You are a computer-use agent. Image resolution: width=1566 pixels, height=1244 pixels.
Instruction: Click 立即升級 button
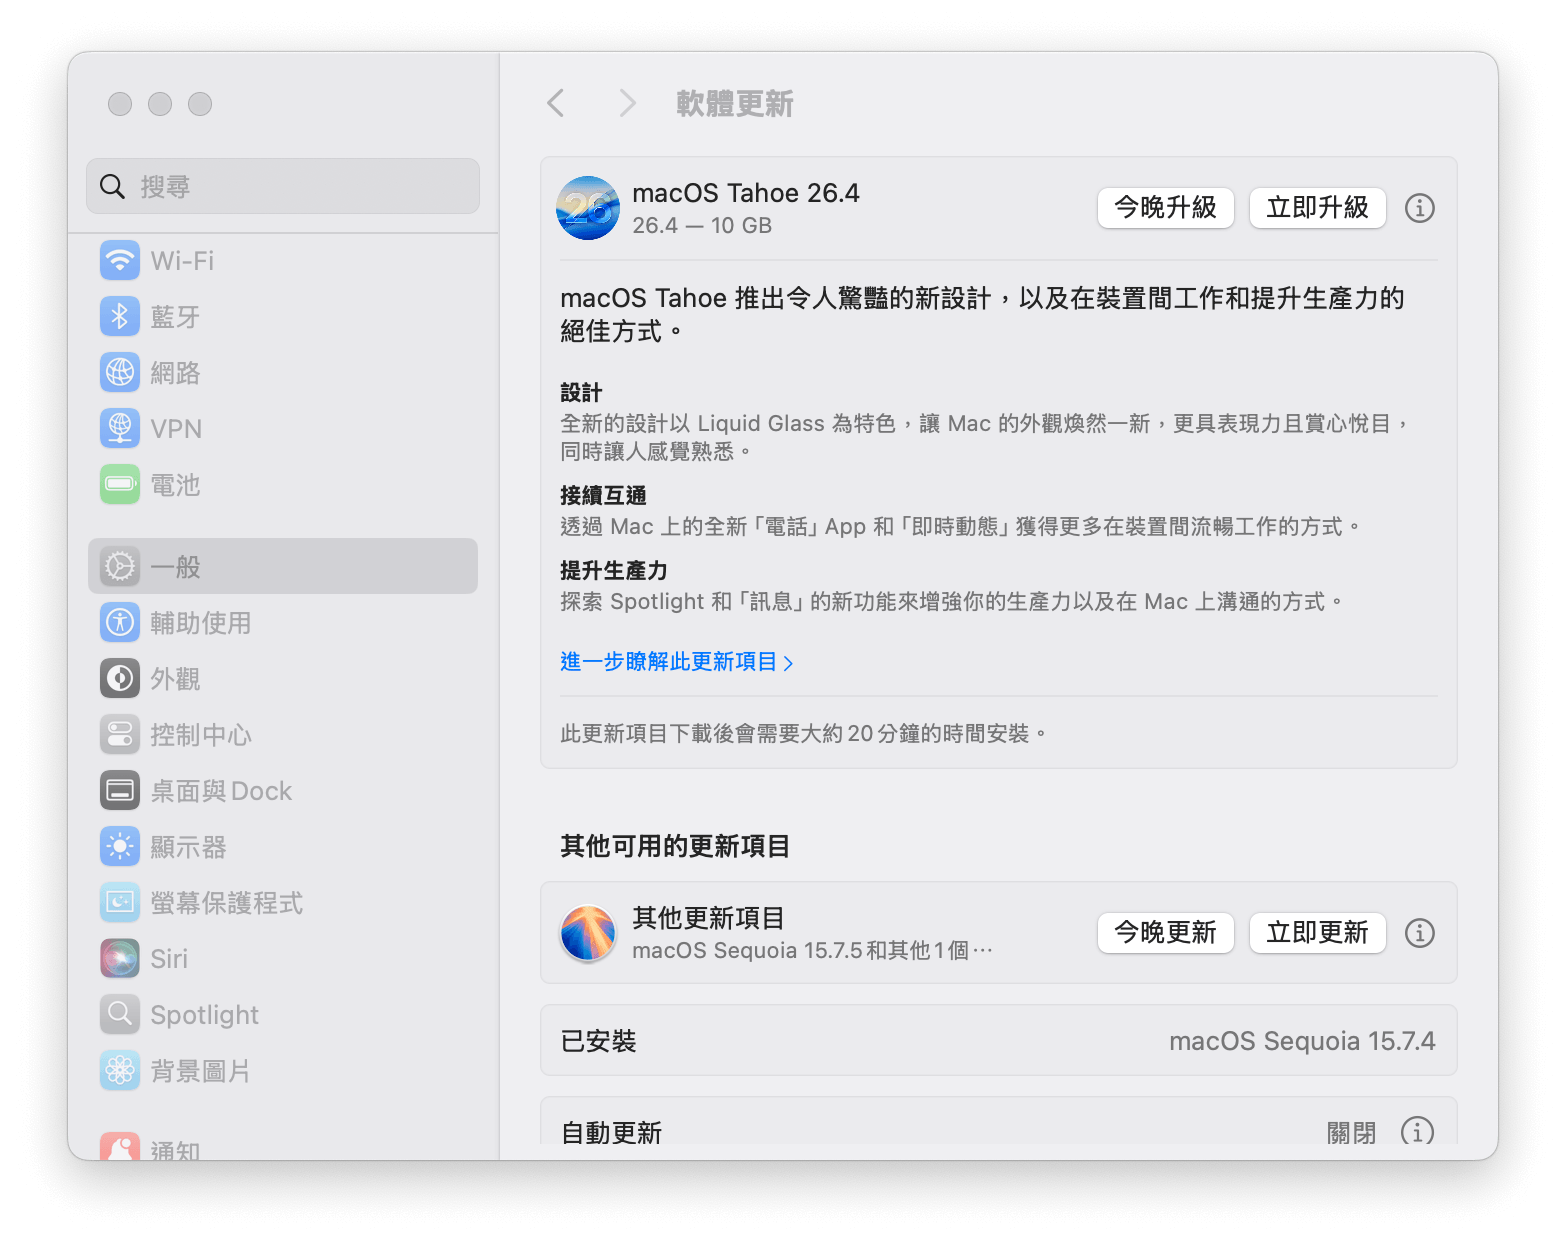(1318, 208)
